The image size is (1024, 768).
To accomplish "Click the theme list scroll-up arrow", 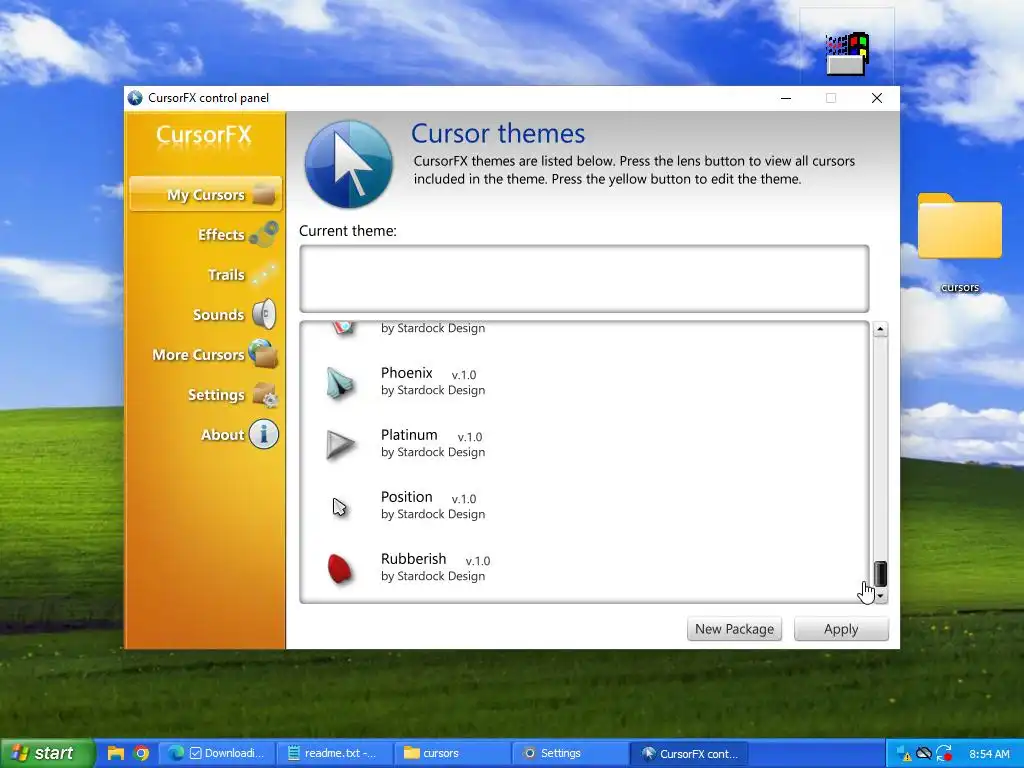I will tap(880, 329).
